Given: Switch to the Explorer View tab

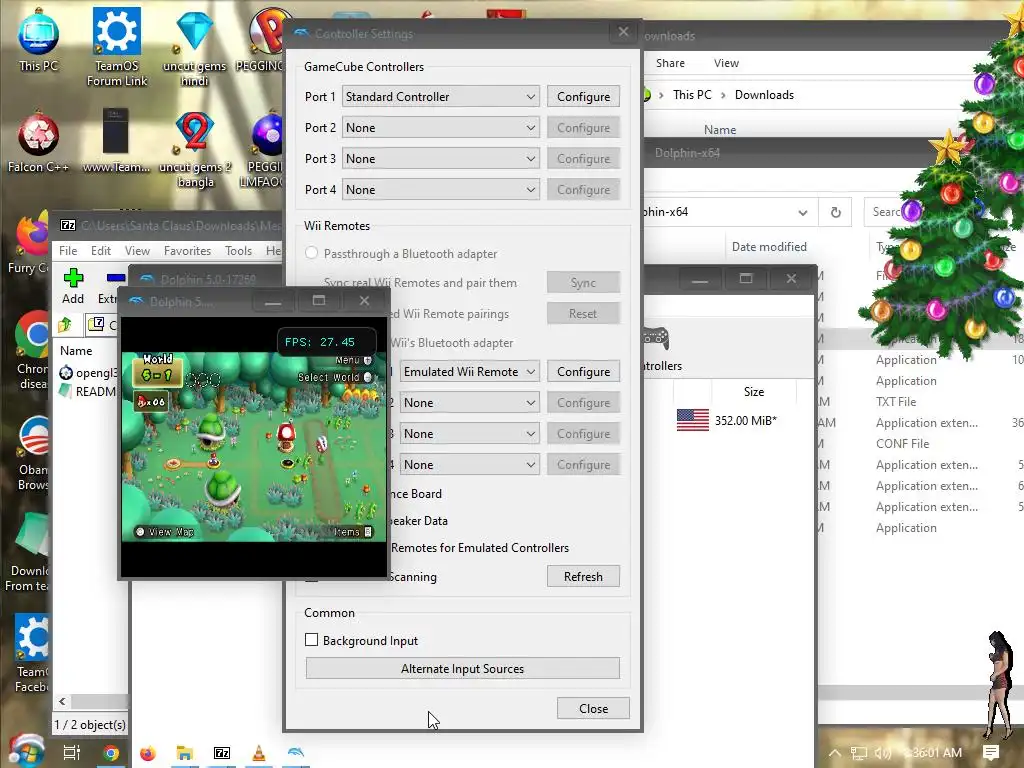Looking at the screenshot, I should click(x=726, y=63).
